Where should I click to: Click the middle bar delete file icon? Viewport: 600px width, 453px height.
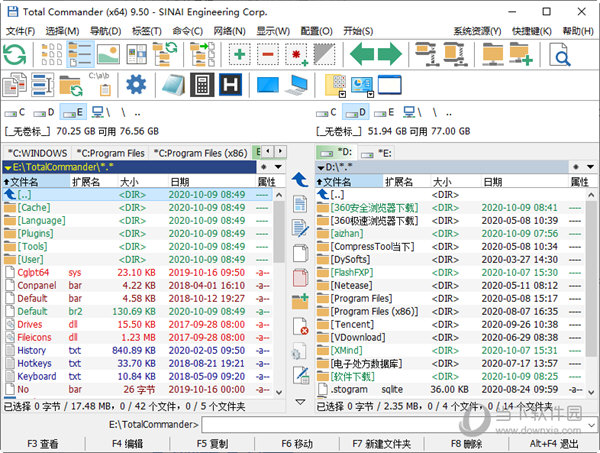[300, 326]
